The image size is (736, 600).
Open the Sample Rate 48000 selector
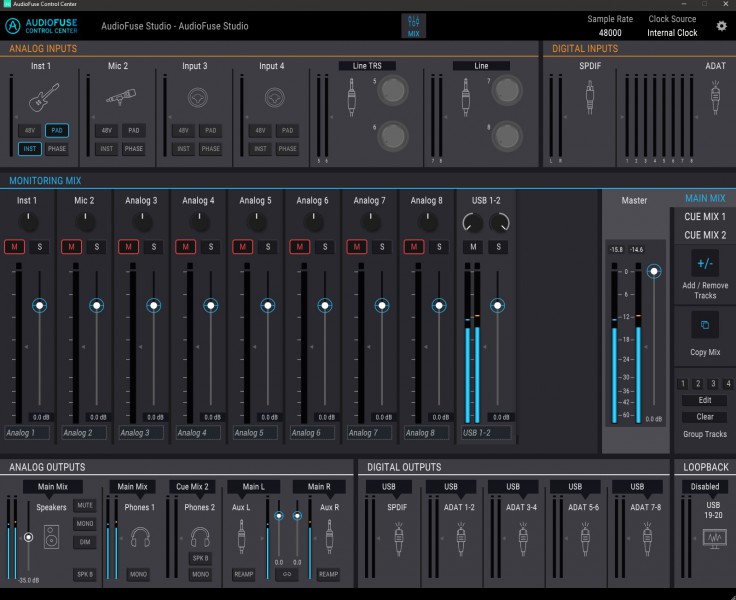pyautogui.click(x=610, y=33)
